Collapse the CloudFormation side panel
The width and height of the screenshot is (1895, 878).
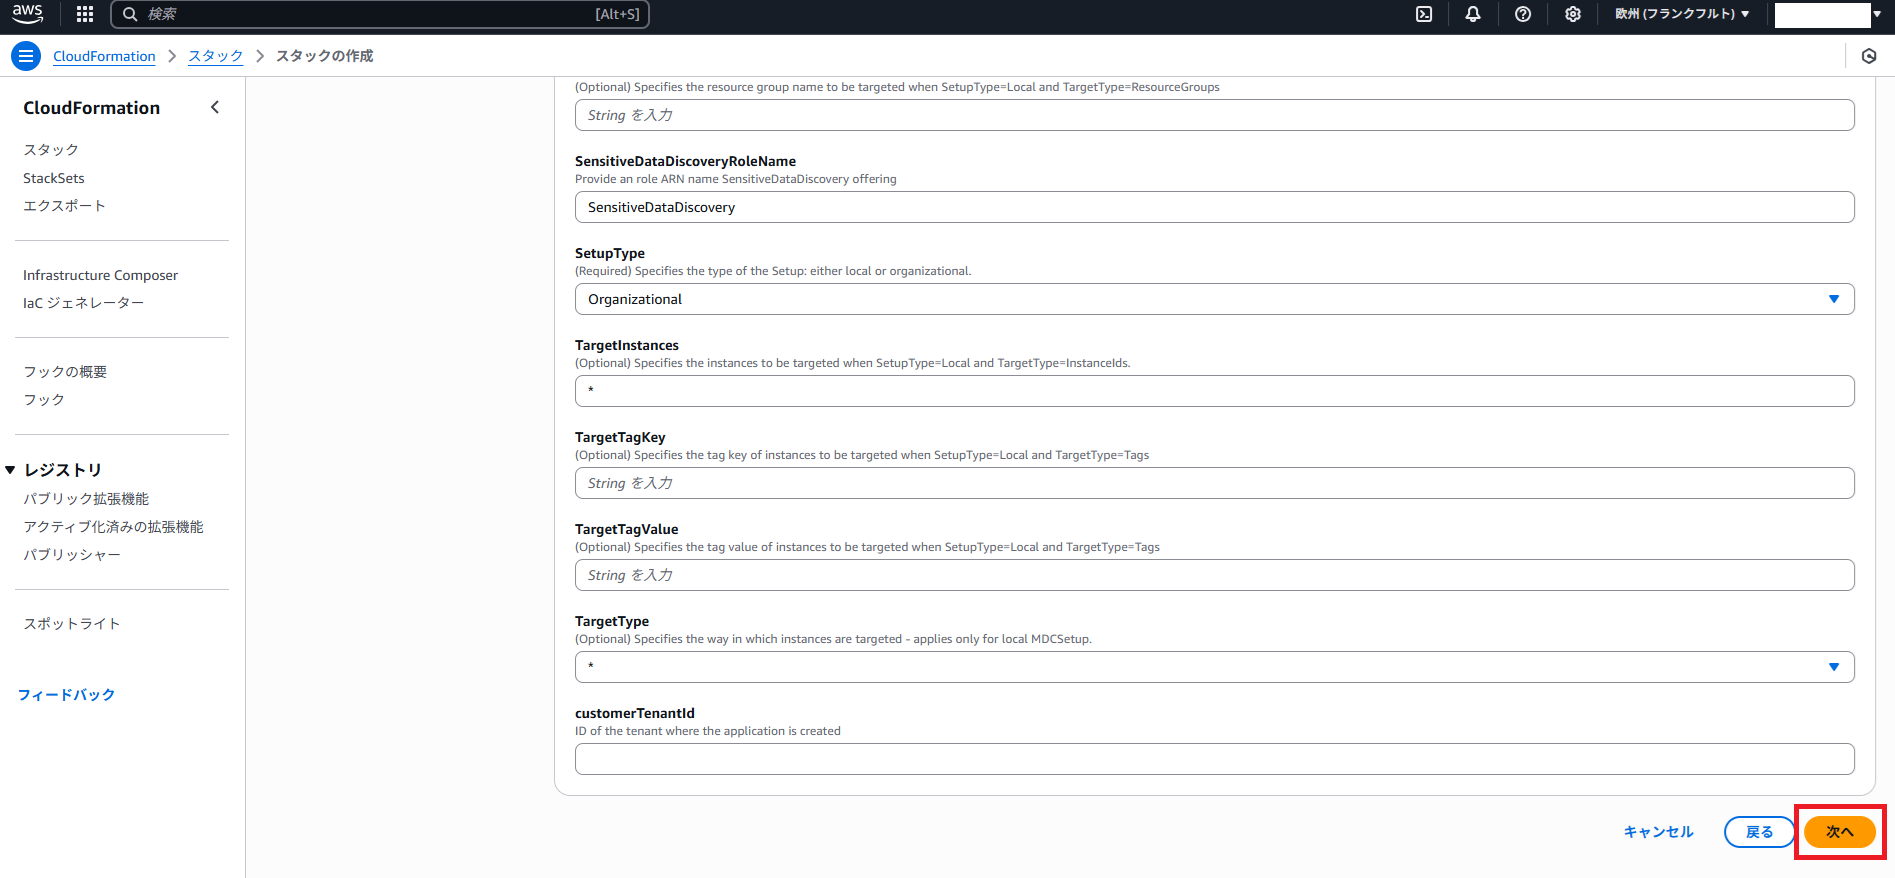pyautogui.click(x=214, y=107)
